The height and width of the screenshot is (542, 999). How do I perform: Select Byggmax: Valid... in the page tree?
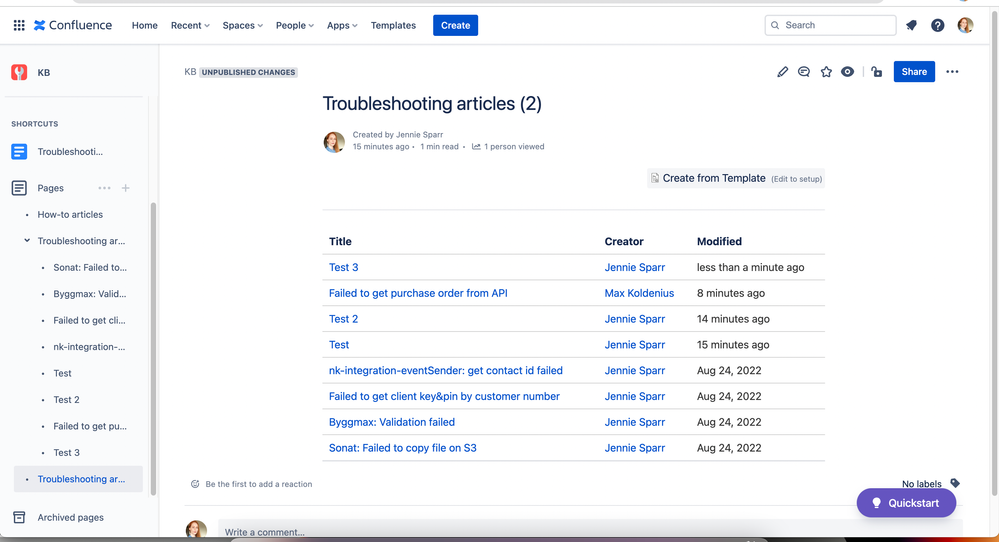click(x=90, y=294)
